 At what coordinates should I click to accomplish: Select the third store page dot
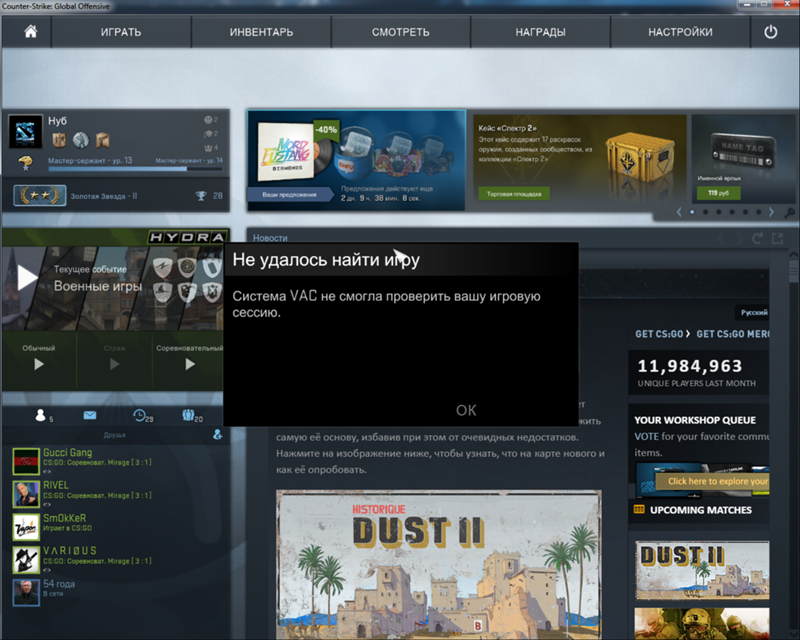click(718, 212)
